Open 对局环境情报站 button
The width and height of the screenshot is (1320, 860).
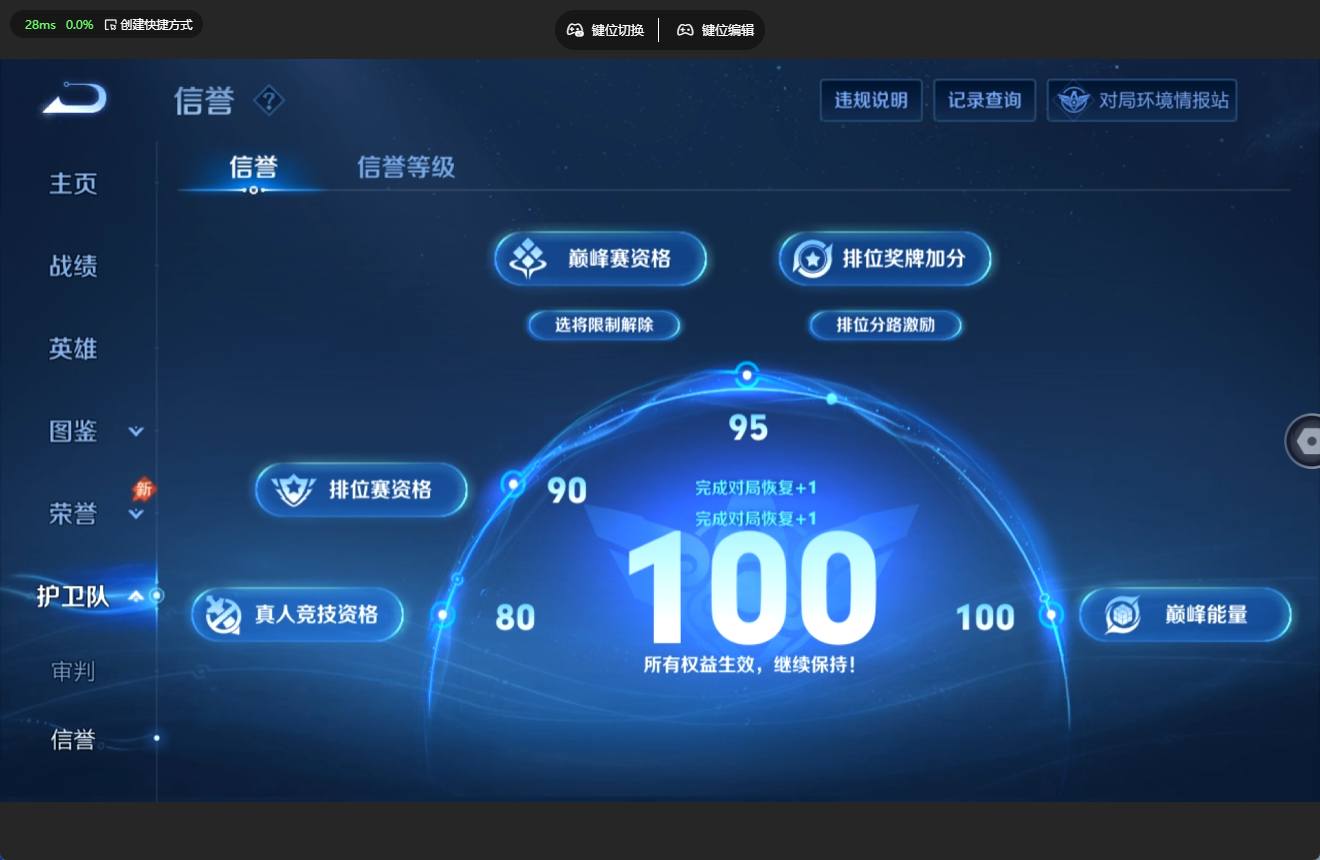pos(1142,100)
